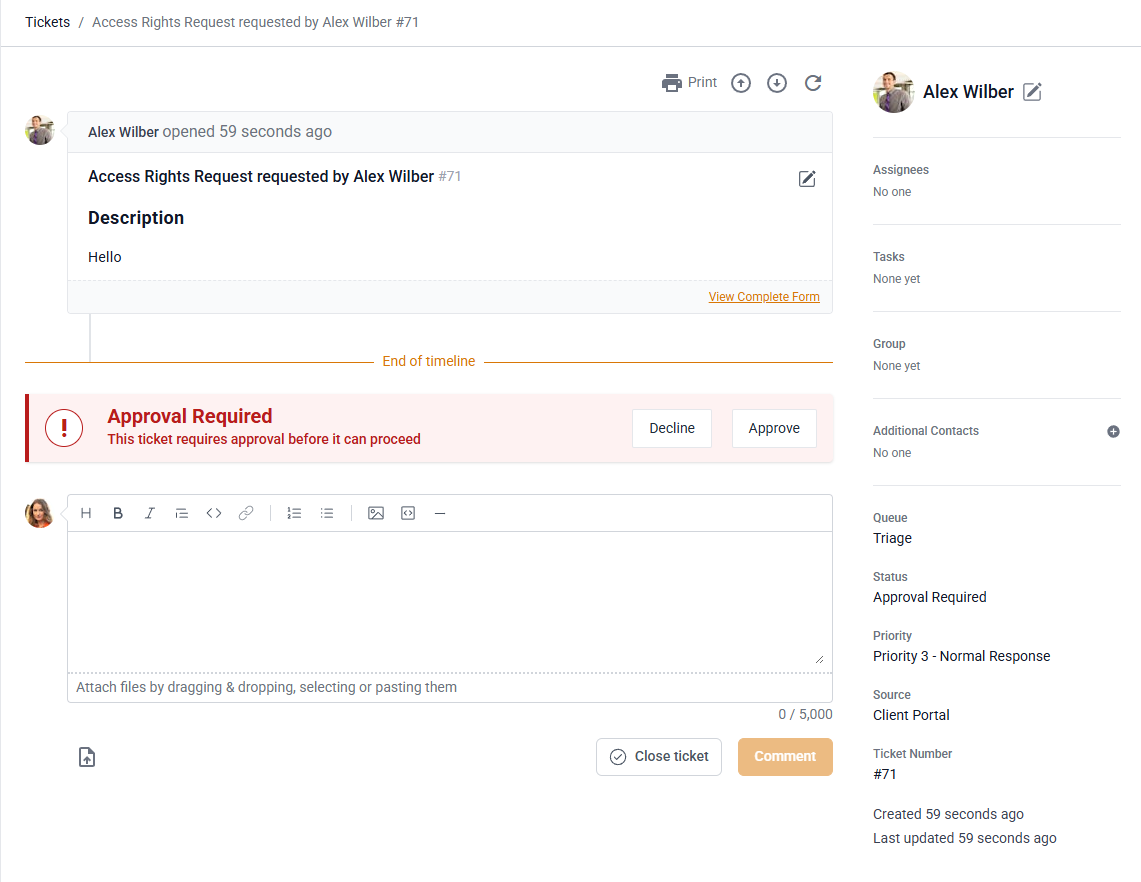
Task: Click the Print button
Action: point(690,83)
